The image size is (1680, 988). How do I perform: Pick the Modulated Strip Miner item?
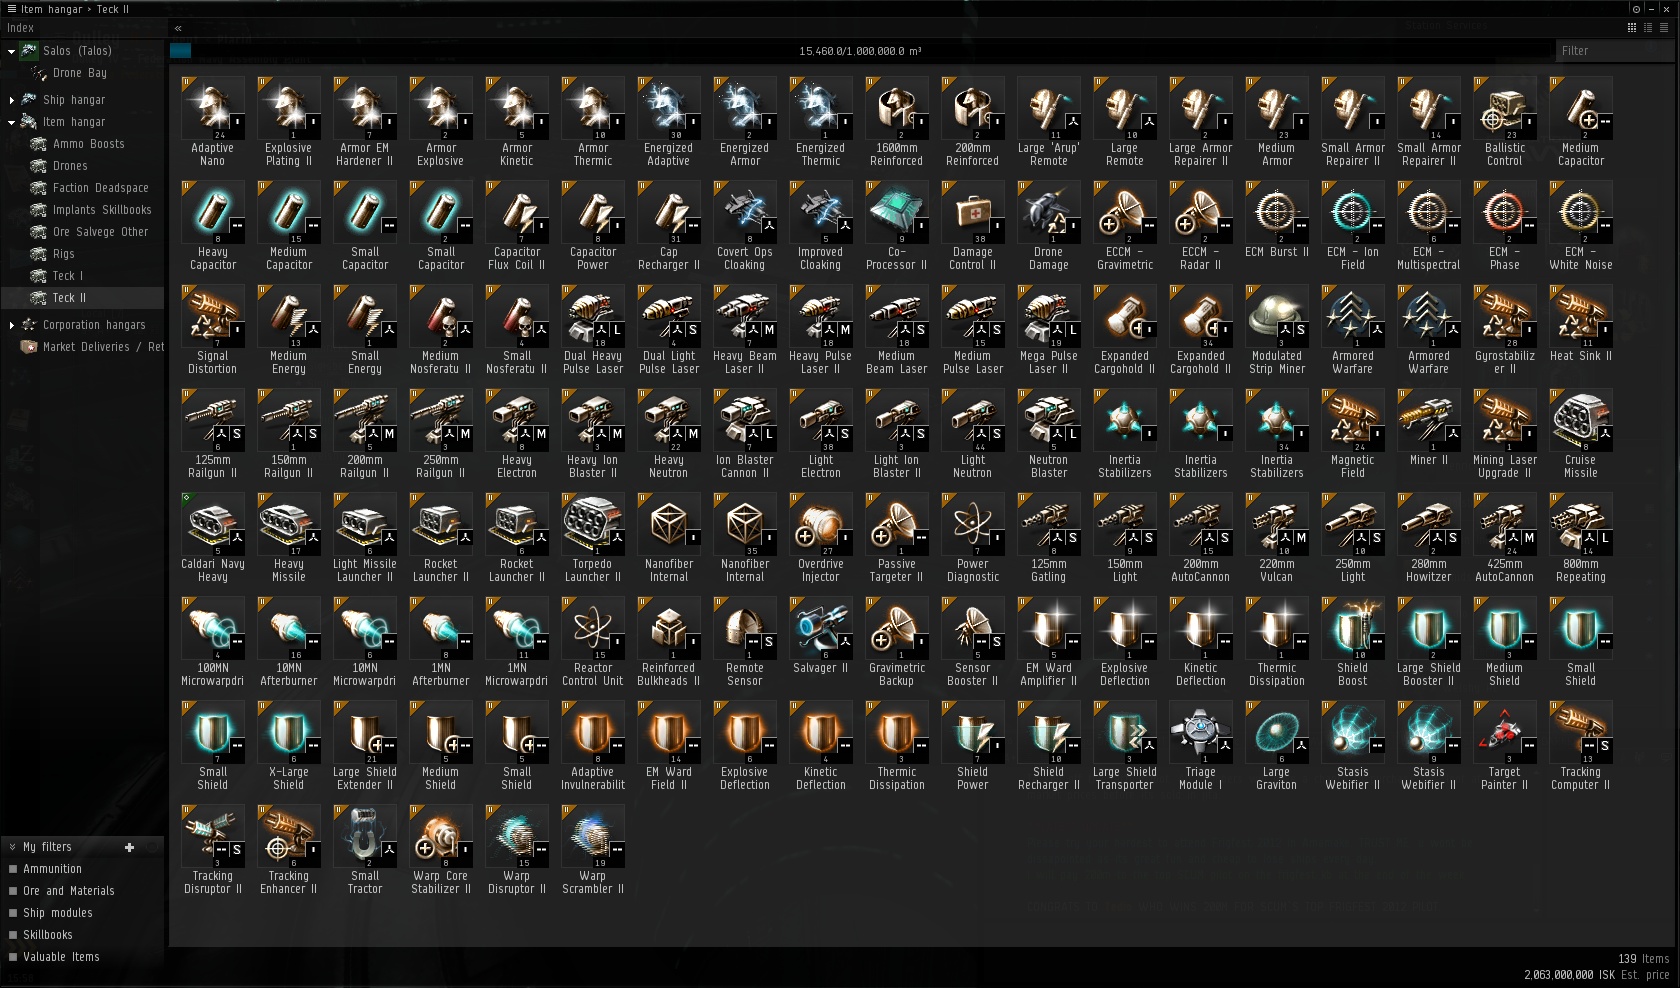[x=1277, y=317]
